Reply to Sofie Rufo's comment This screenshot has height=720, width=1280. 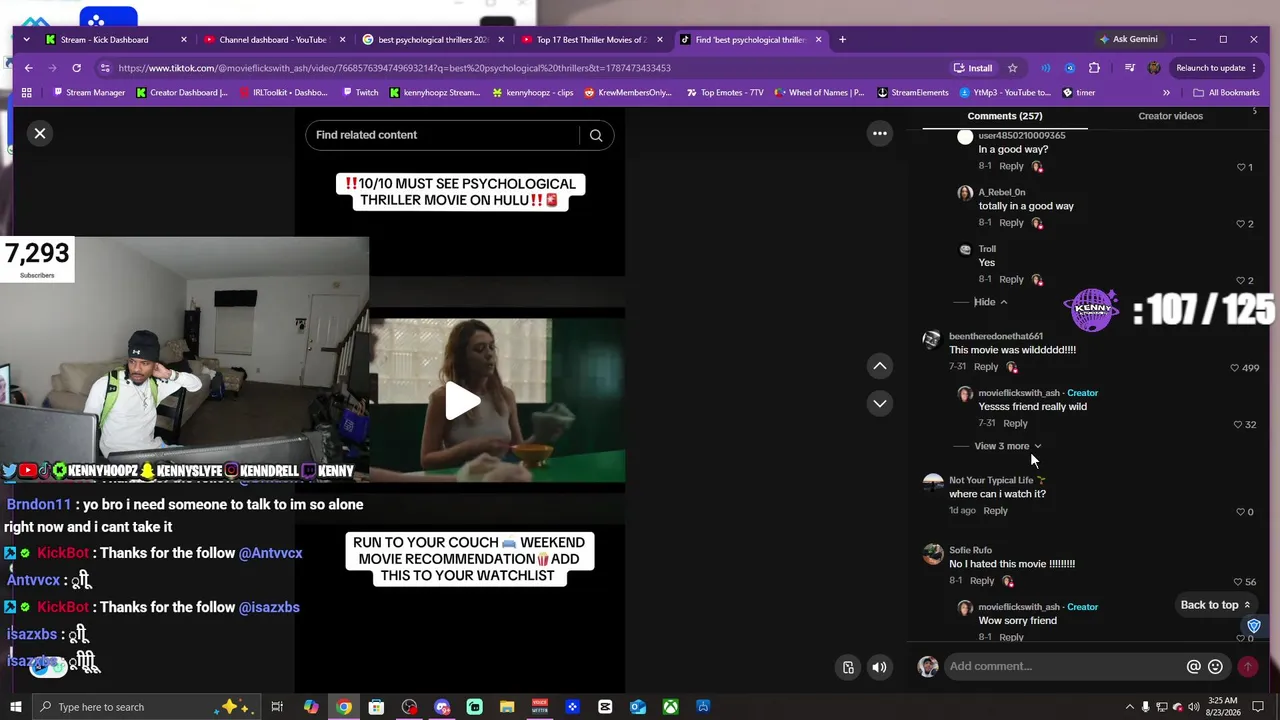(982, 581)
